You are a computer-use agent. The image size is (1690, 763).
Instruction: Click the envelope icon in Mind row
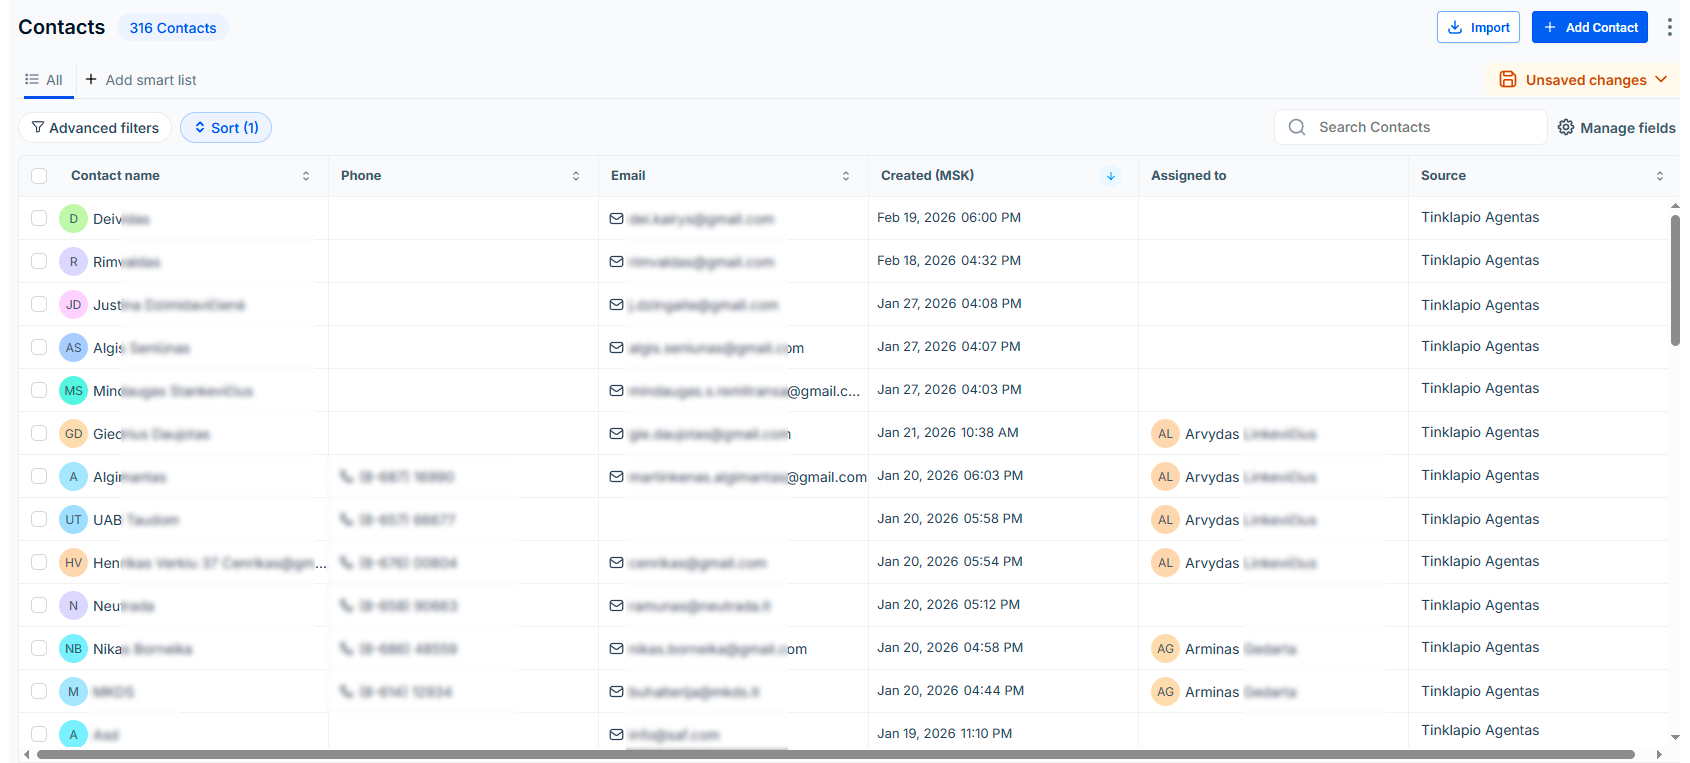(616, 391)
